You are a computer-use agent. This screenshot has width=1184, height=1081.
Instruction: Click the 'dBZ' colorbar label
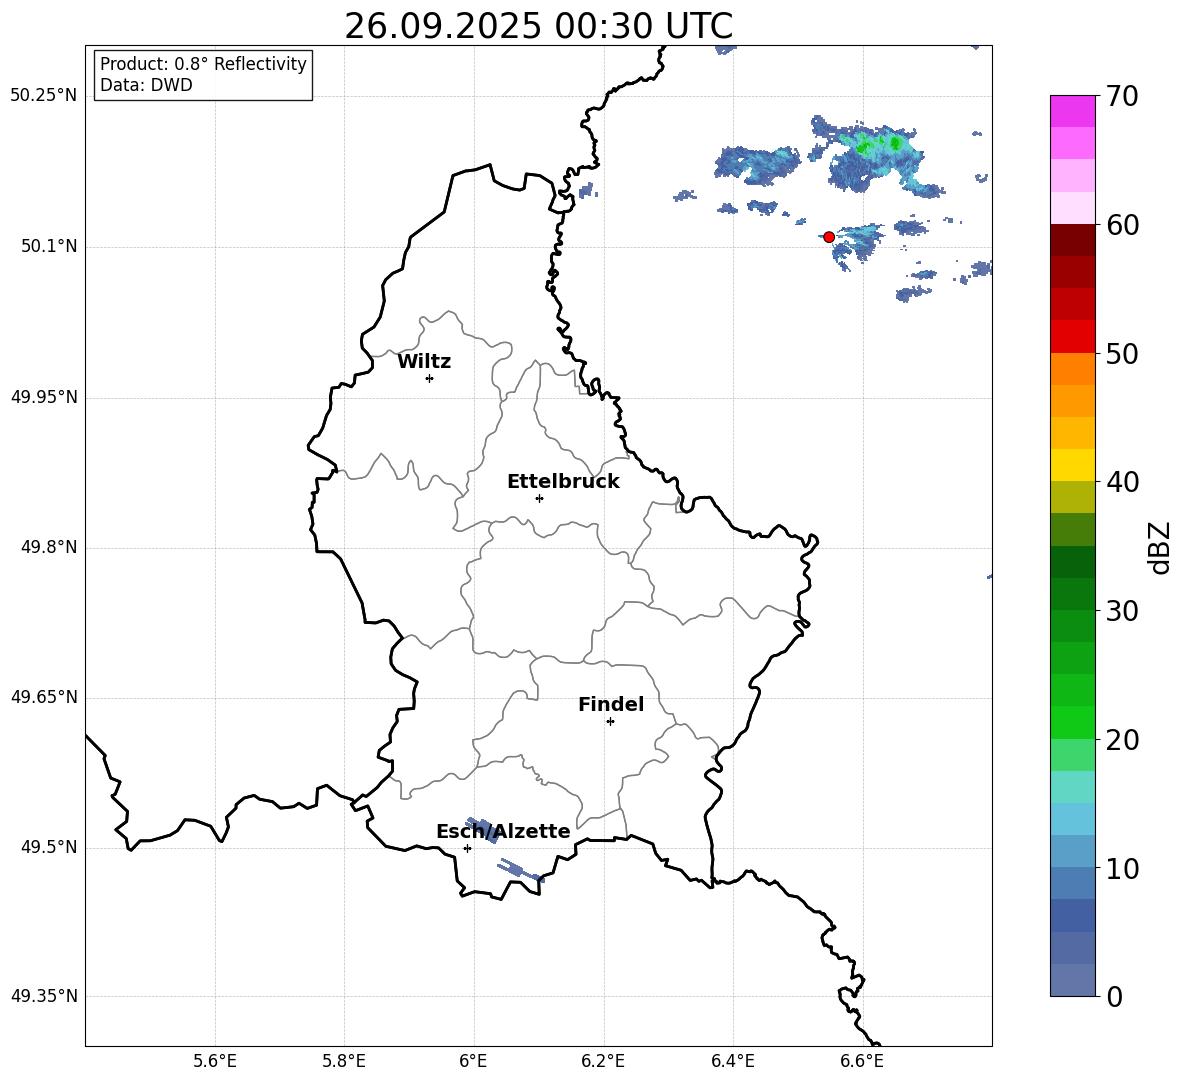tap(1159, 547)
